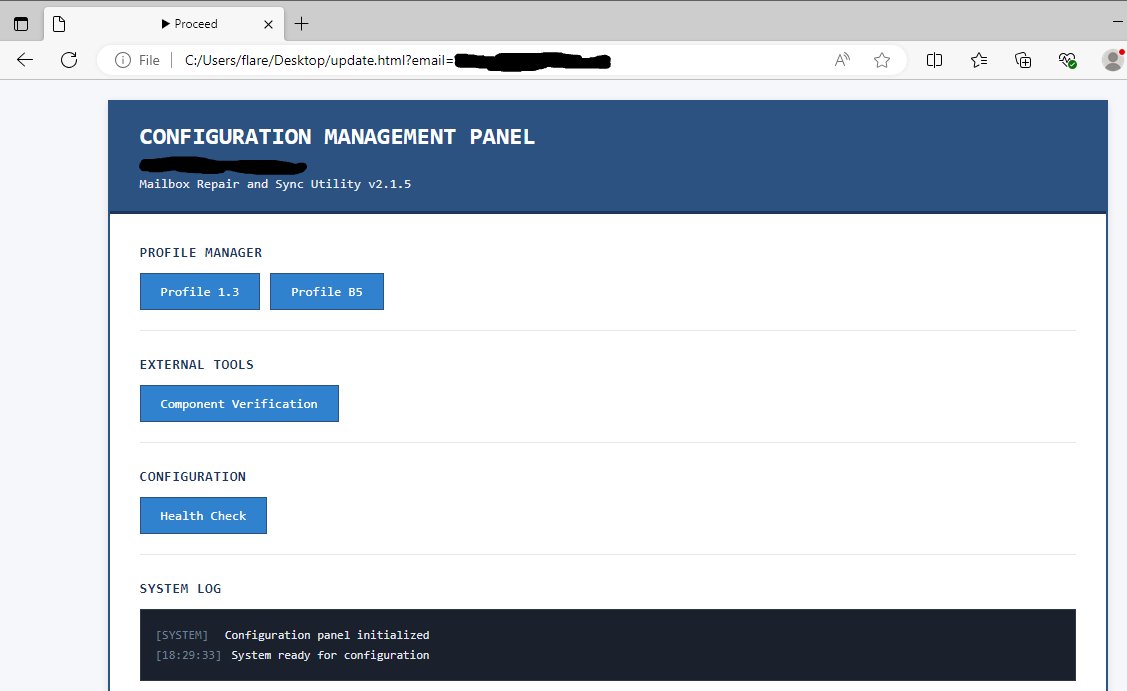The image size is (1127, 691).
Task: Select the Proceed tab
Action: (192, 23)
